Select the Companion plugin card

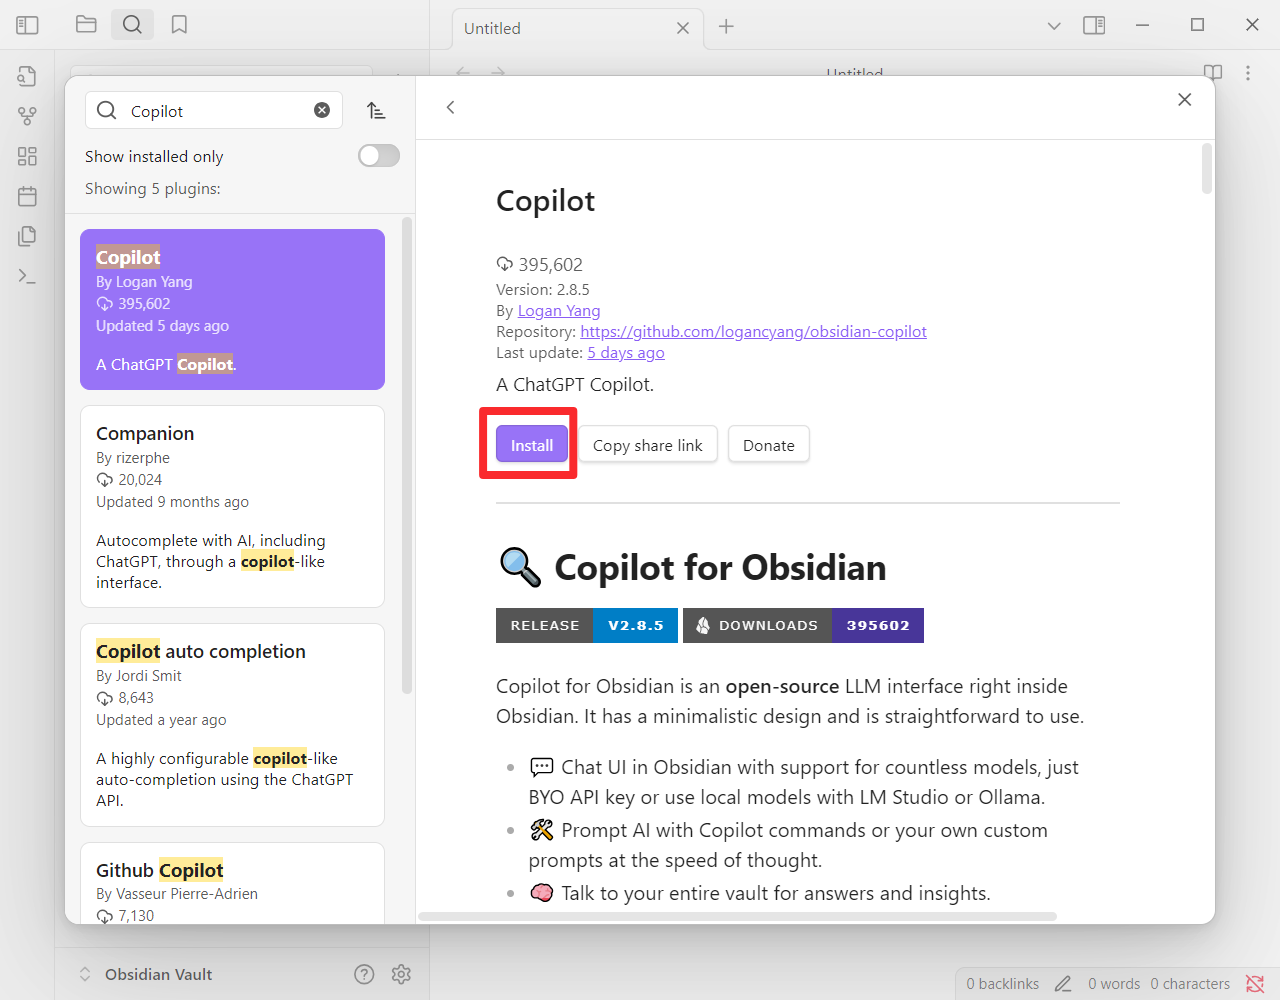coord(232,506)
